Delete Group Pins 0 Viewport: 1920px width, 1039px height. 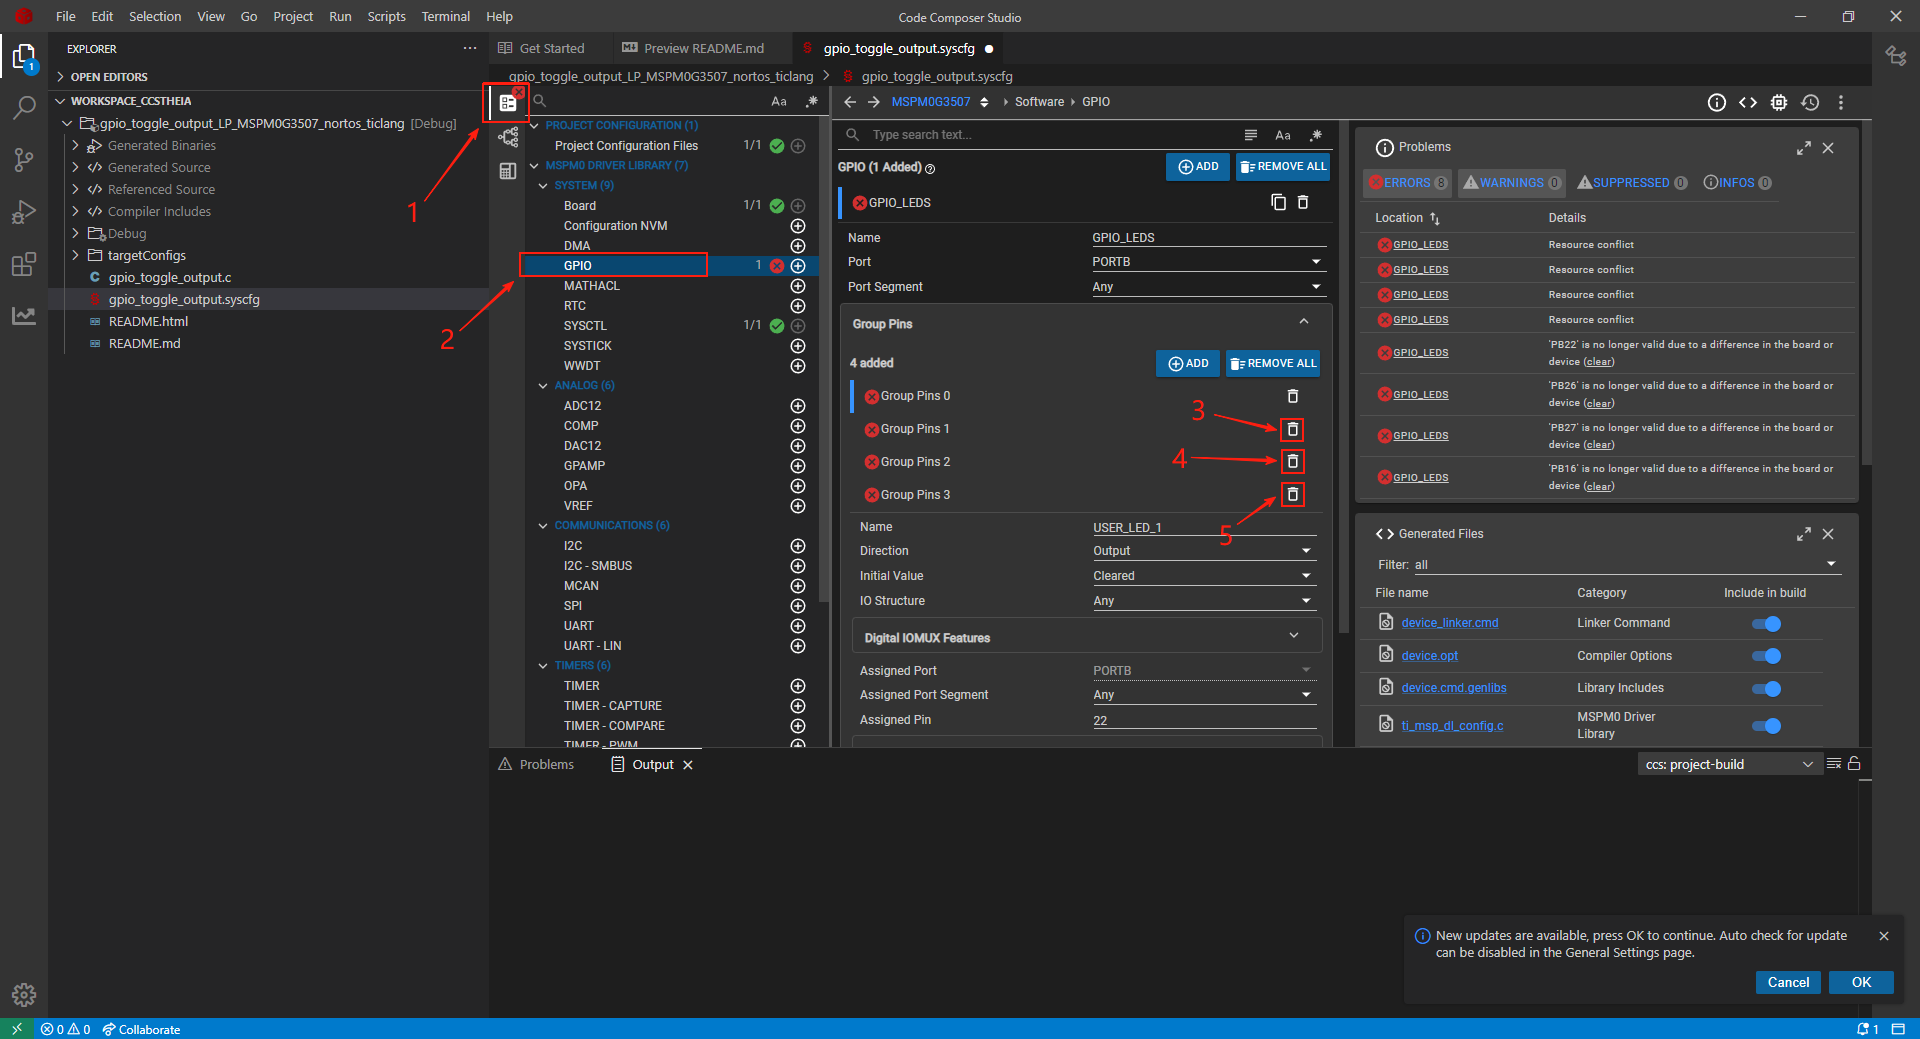pyautogui.click(x=1293, y=396)
